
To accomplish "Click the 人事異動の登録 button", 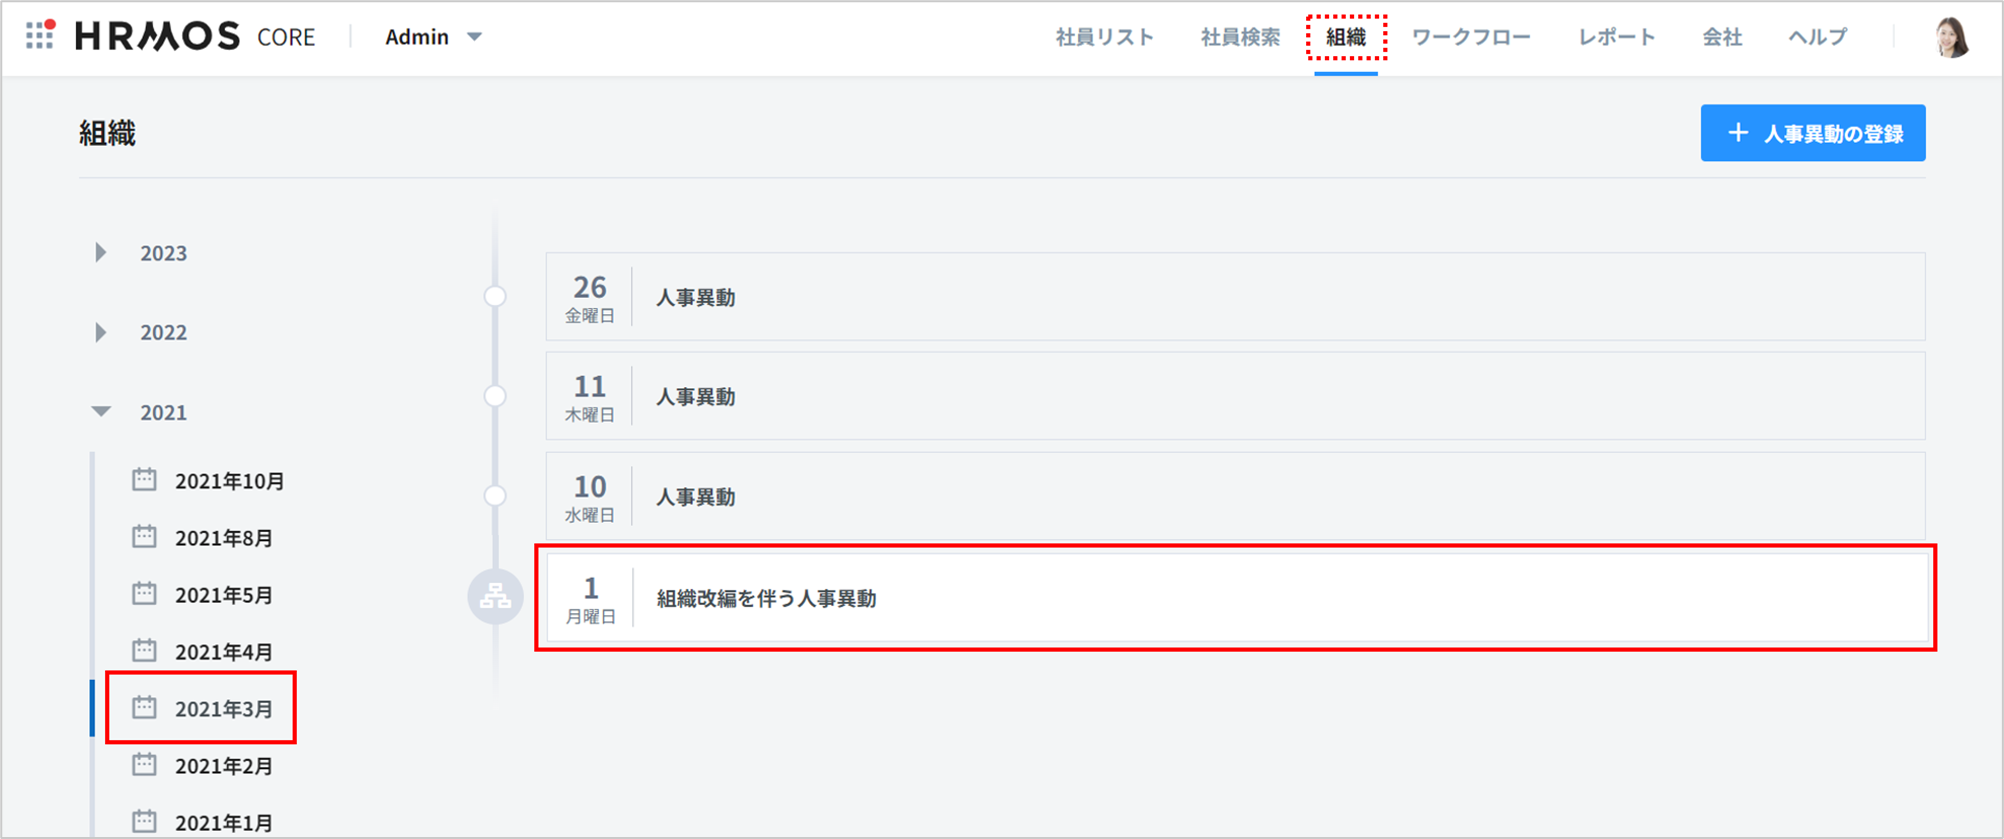I will (x=1812, y=133).
